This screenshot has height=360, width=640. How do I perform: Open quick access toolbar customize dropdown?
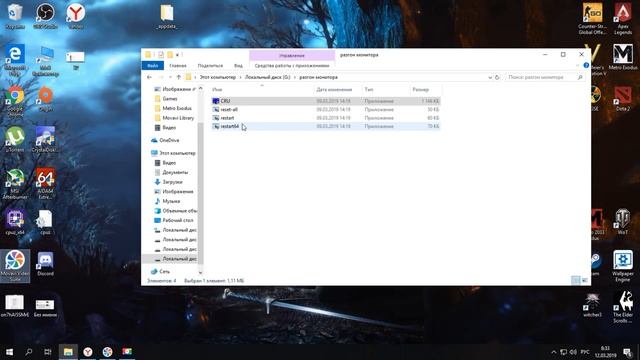(x=177, y=55)
